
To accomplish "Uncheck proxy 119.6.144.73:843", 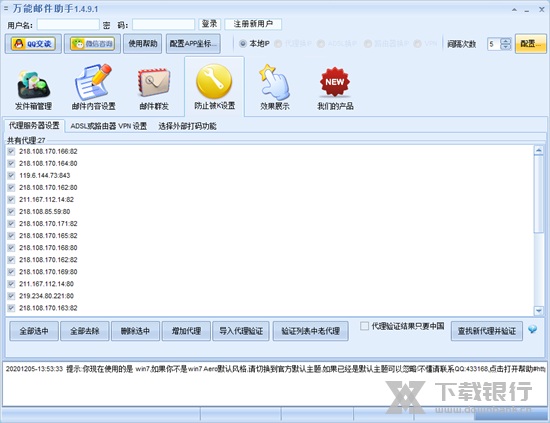I will (x=11, y=175).
